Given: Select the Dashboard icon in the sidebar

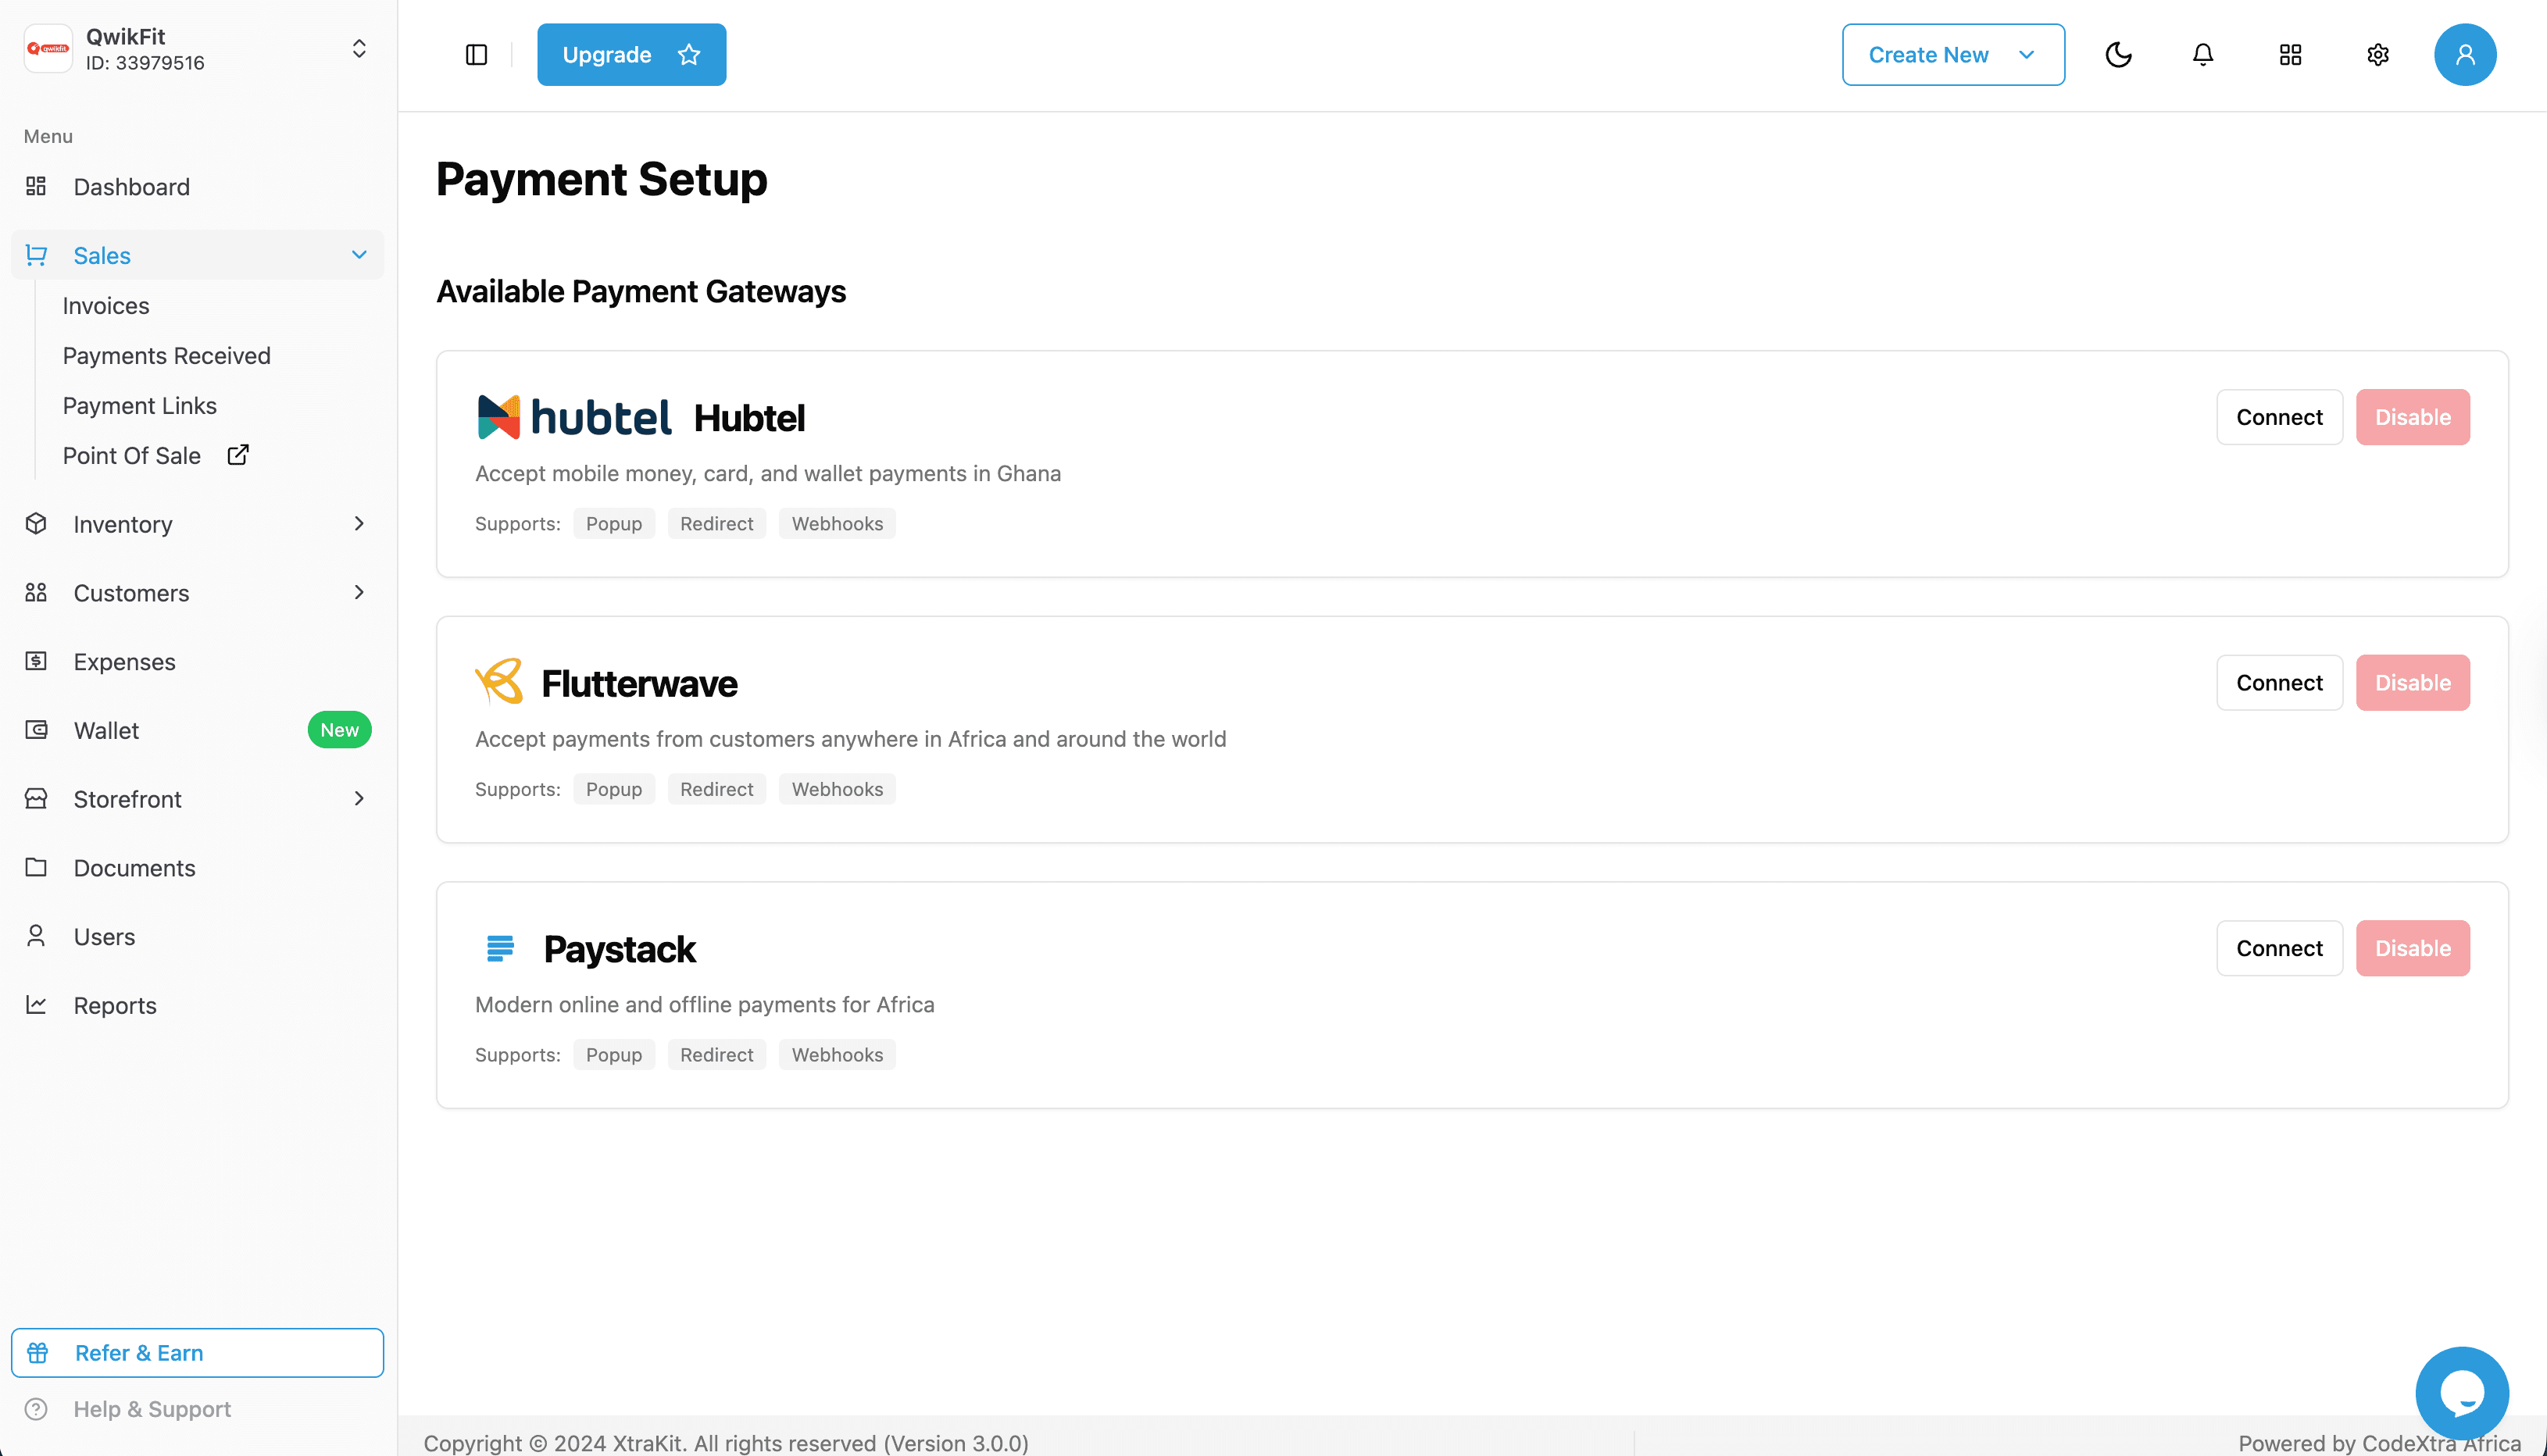Looking at the screenshot, I should tap(36, 186).
